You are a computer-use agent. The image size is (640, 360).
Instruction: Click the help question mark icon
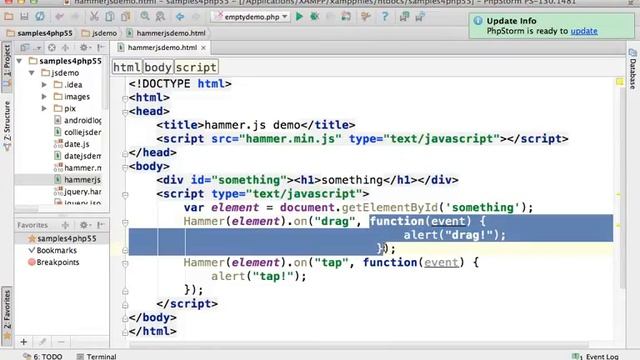click(x=385, y=17)
